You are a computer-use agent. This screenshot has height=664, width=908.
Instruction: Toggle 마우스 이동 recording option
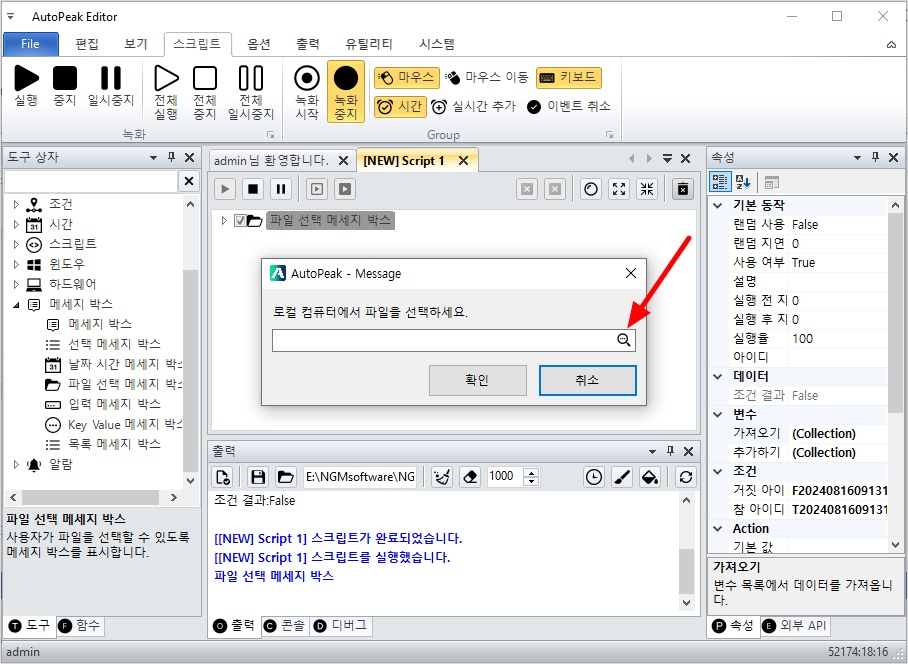coord(486,78)
